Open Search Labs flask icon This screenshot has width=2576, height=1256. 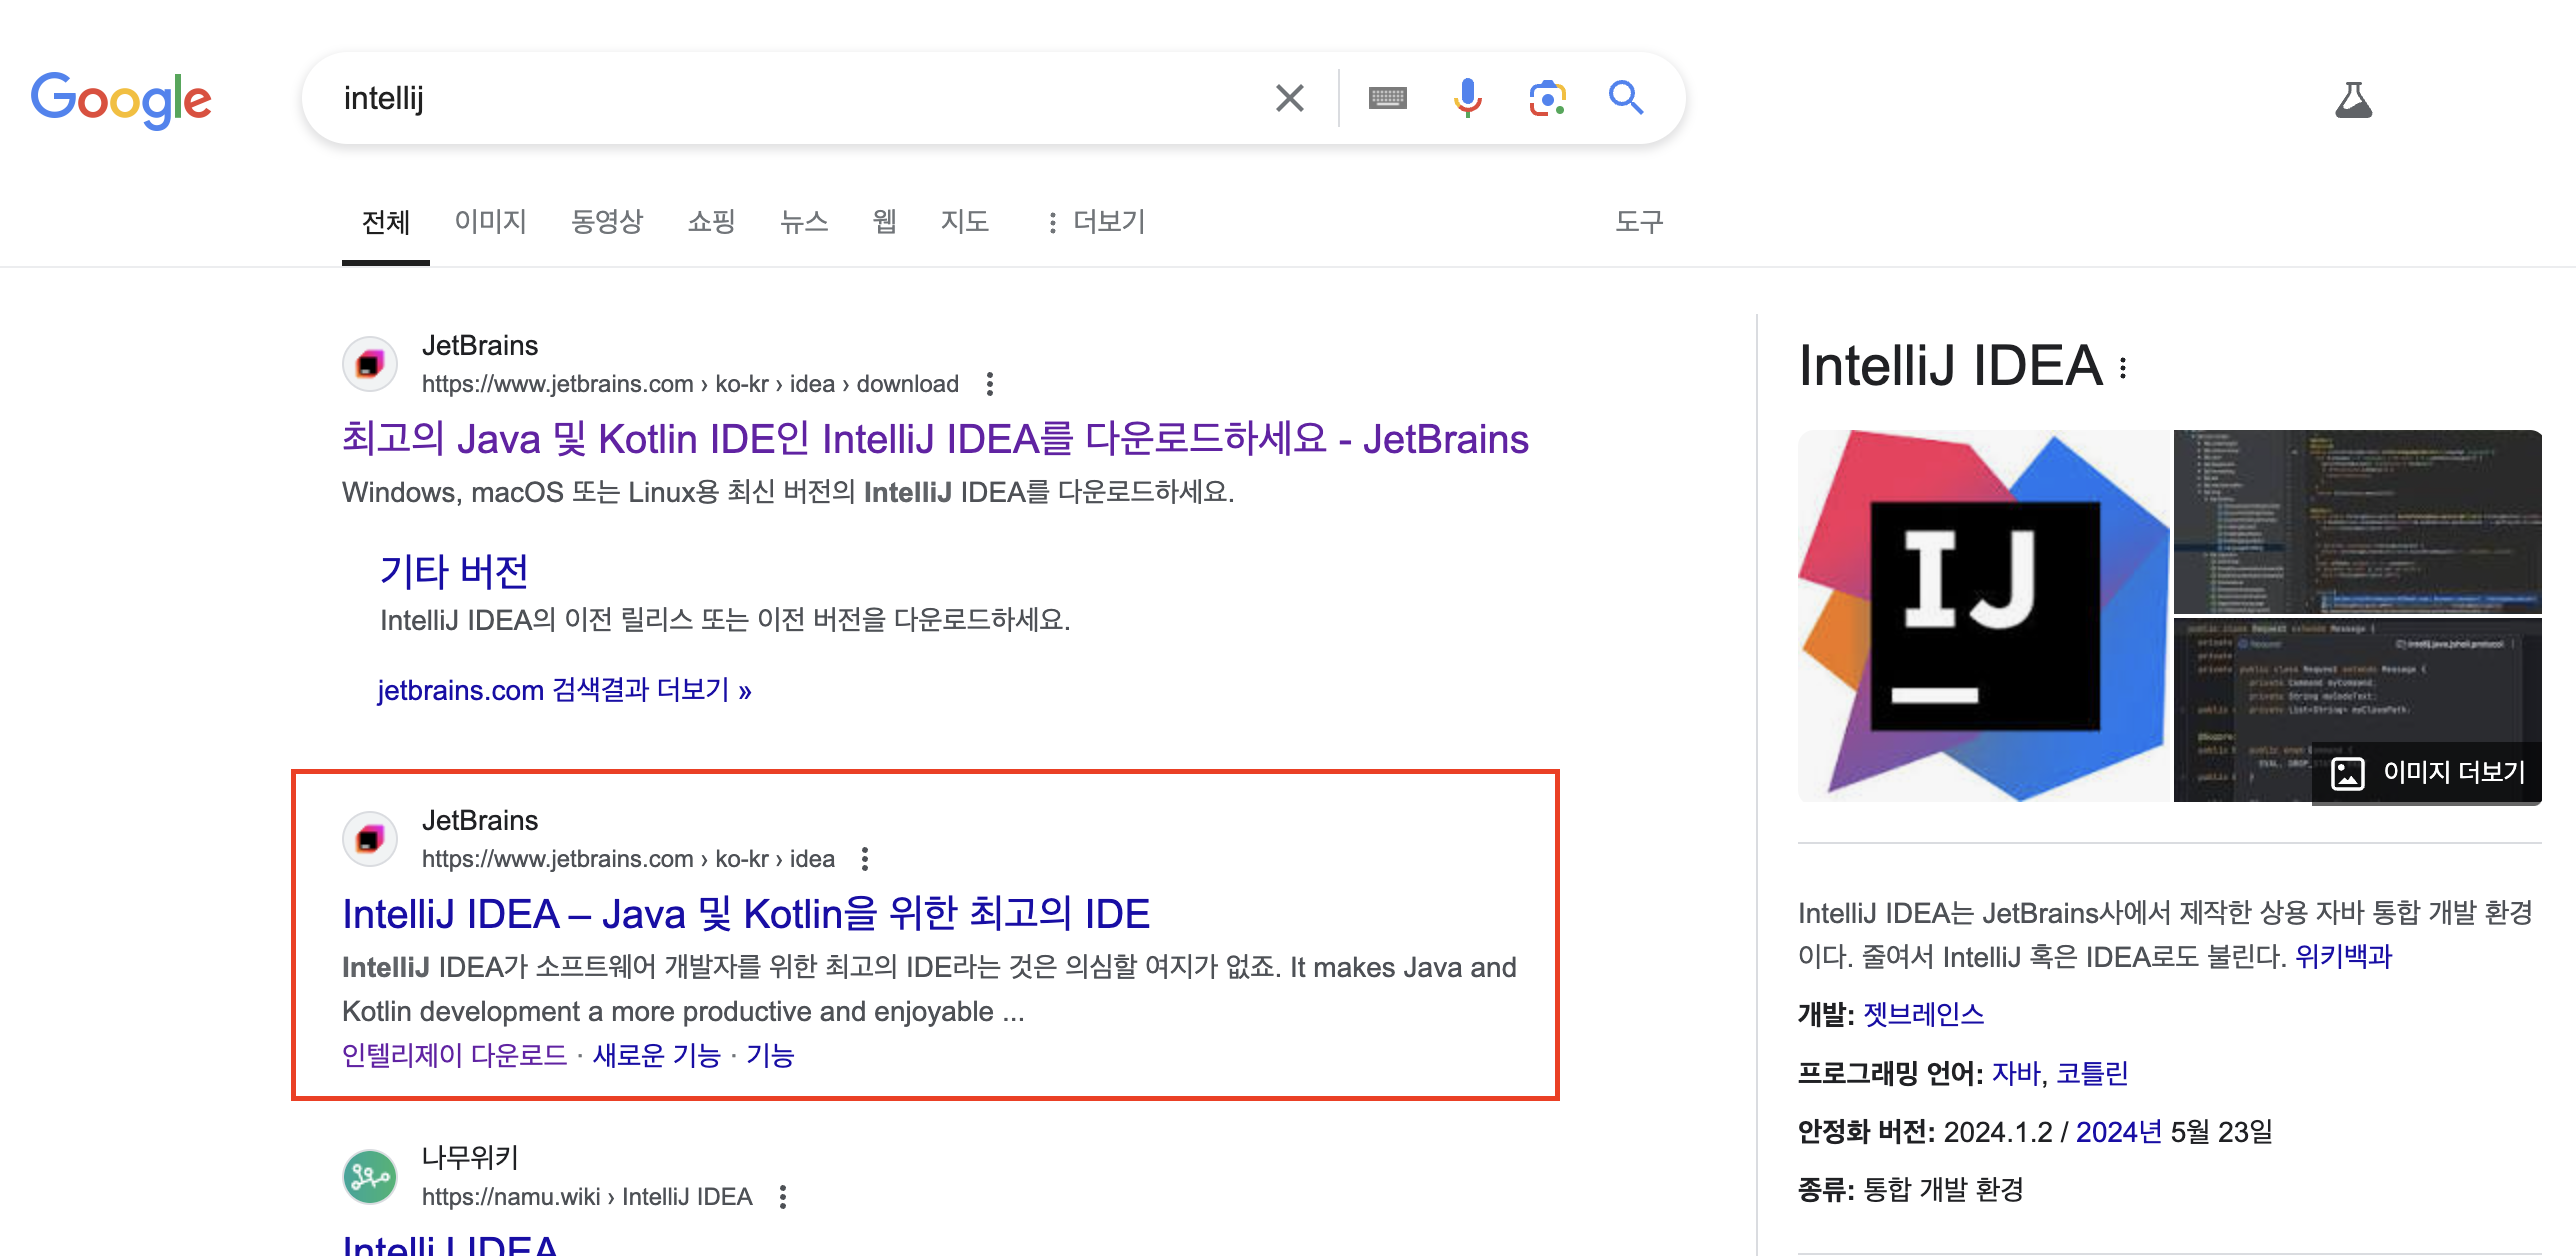(2353, 100)
